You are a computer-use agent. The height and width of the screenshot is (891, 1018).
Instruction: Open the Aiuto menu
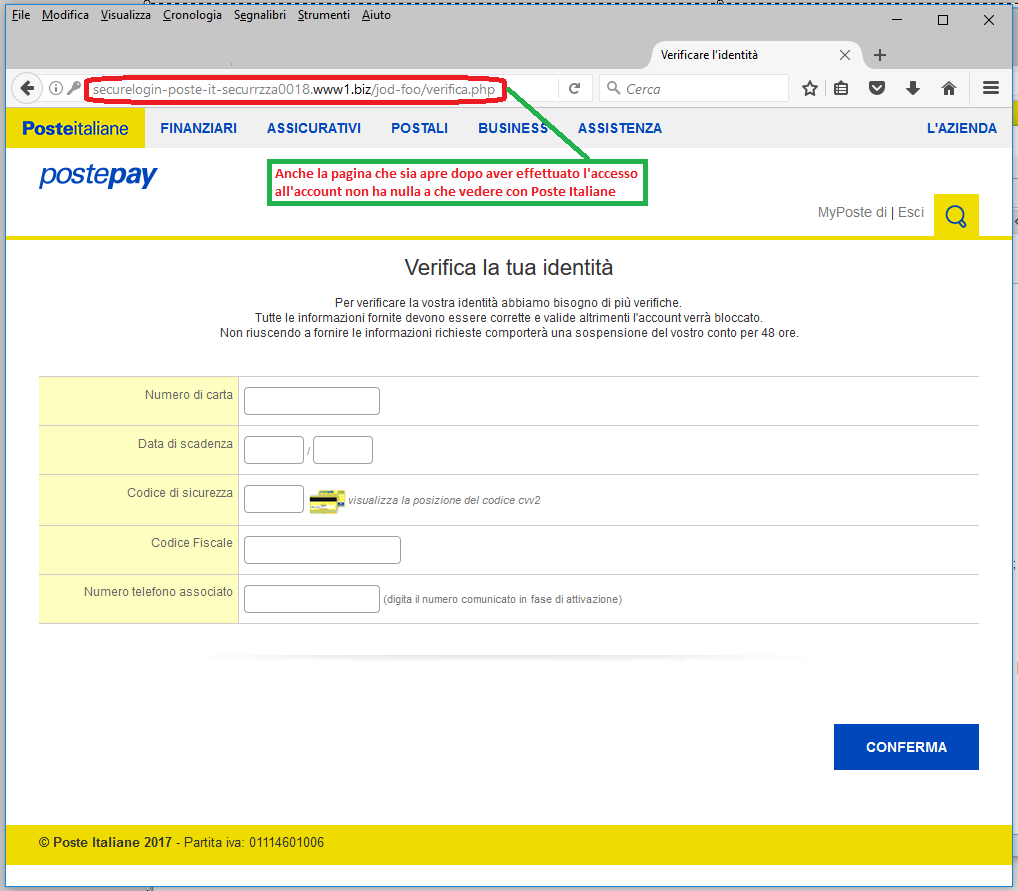376,15
